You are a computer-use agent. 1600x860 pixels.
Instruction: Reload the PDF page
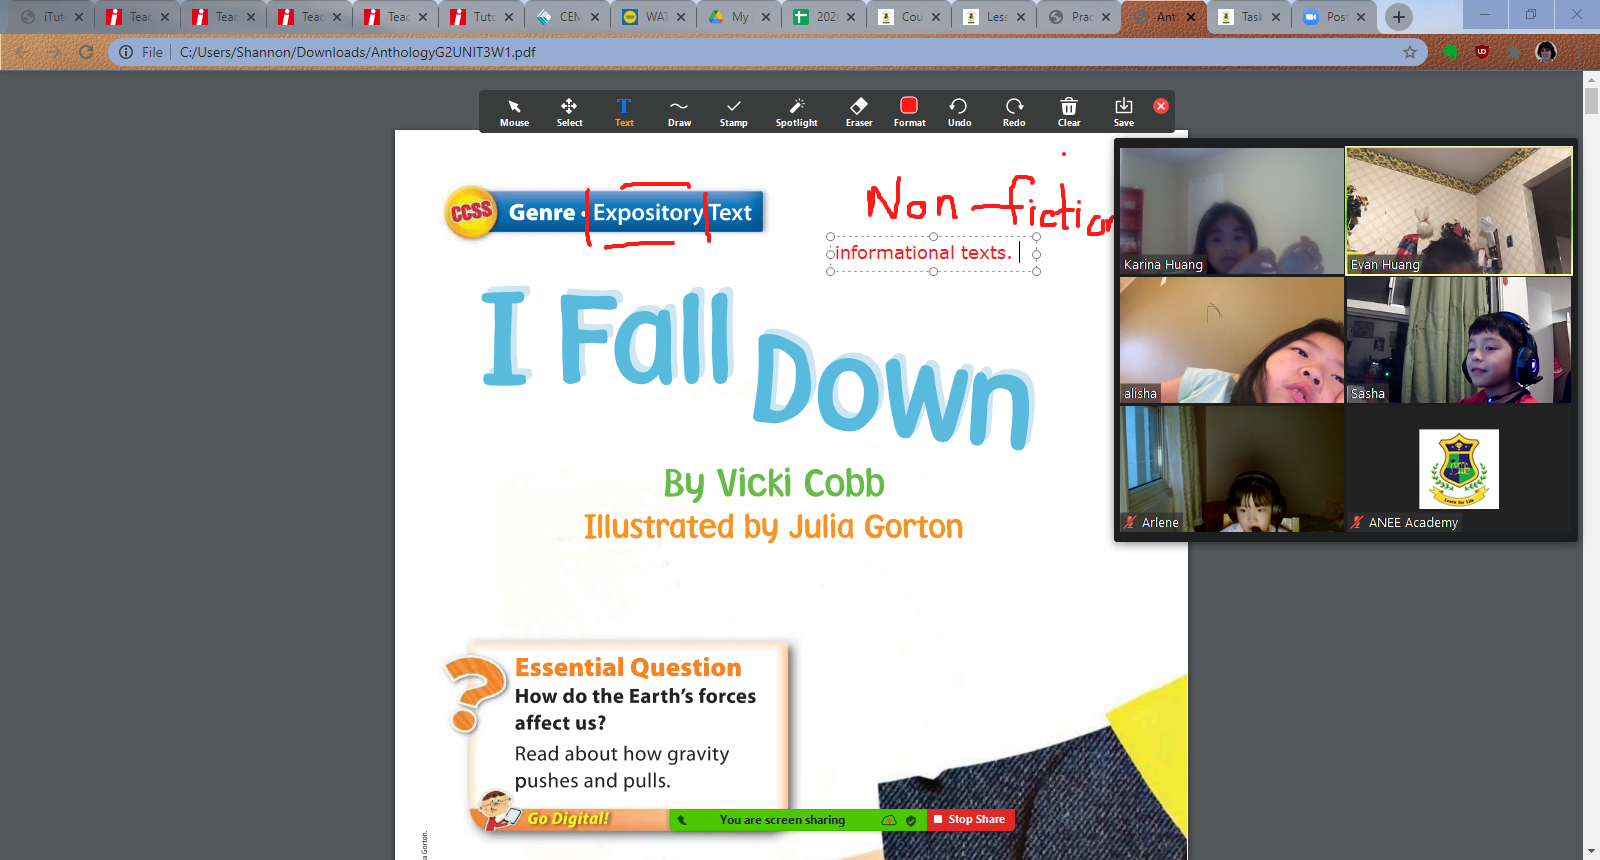(x=86, y=52)
